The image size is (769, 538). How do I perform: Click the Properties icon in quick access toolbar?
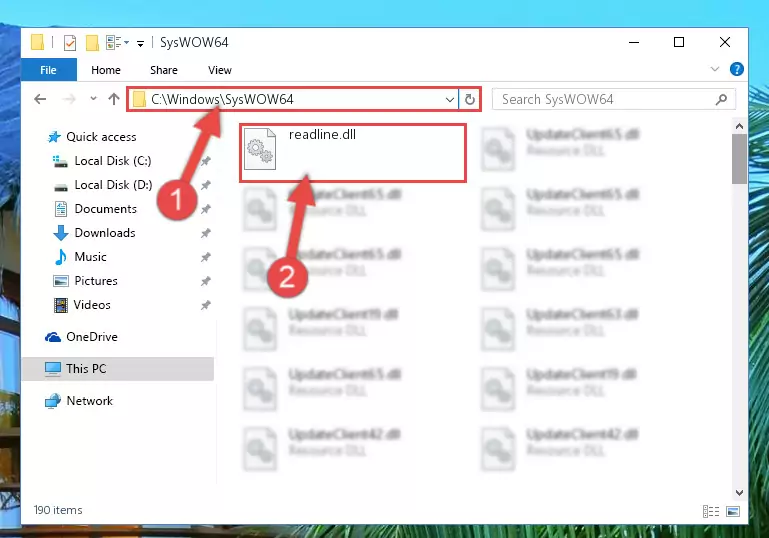point(70,43)
